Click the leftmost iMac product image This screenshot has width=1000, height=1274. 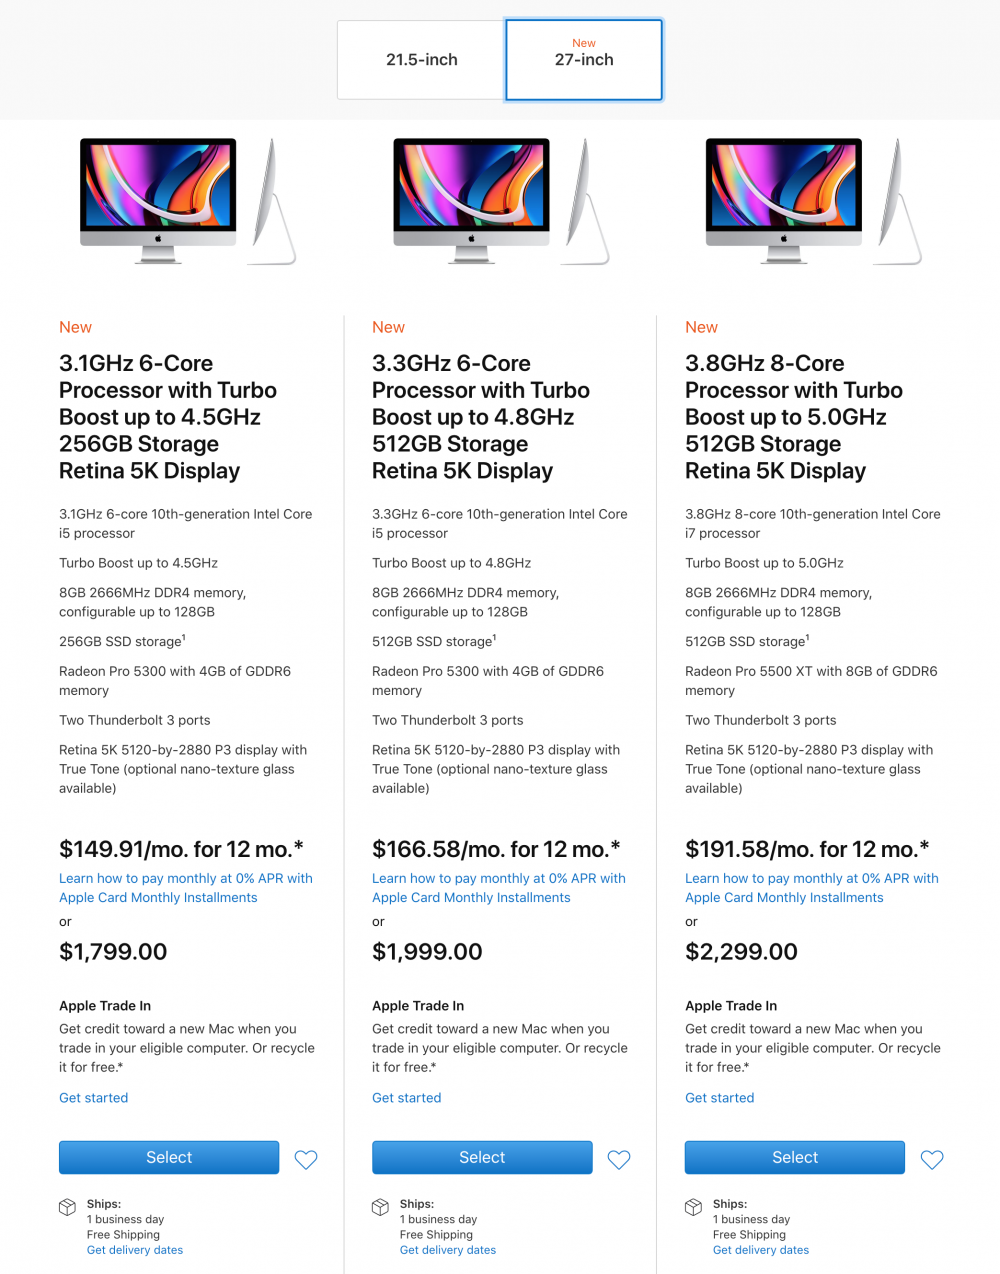point(157,200)
